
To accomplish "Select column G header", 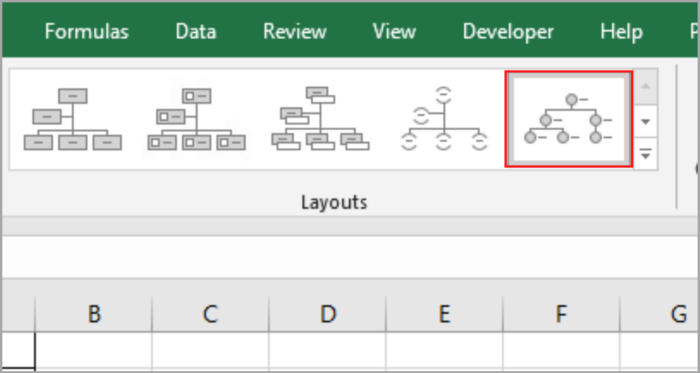I will [x=660, y=314].
